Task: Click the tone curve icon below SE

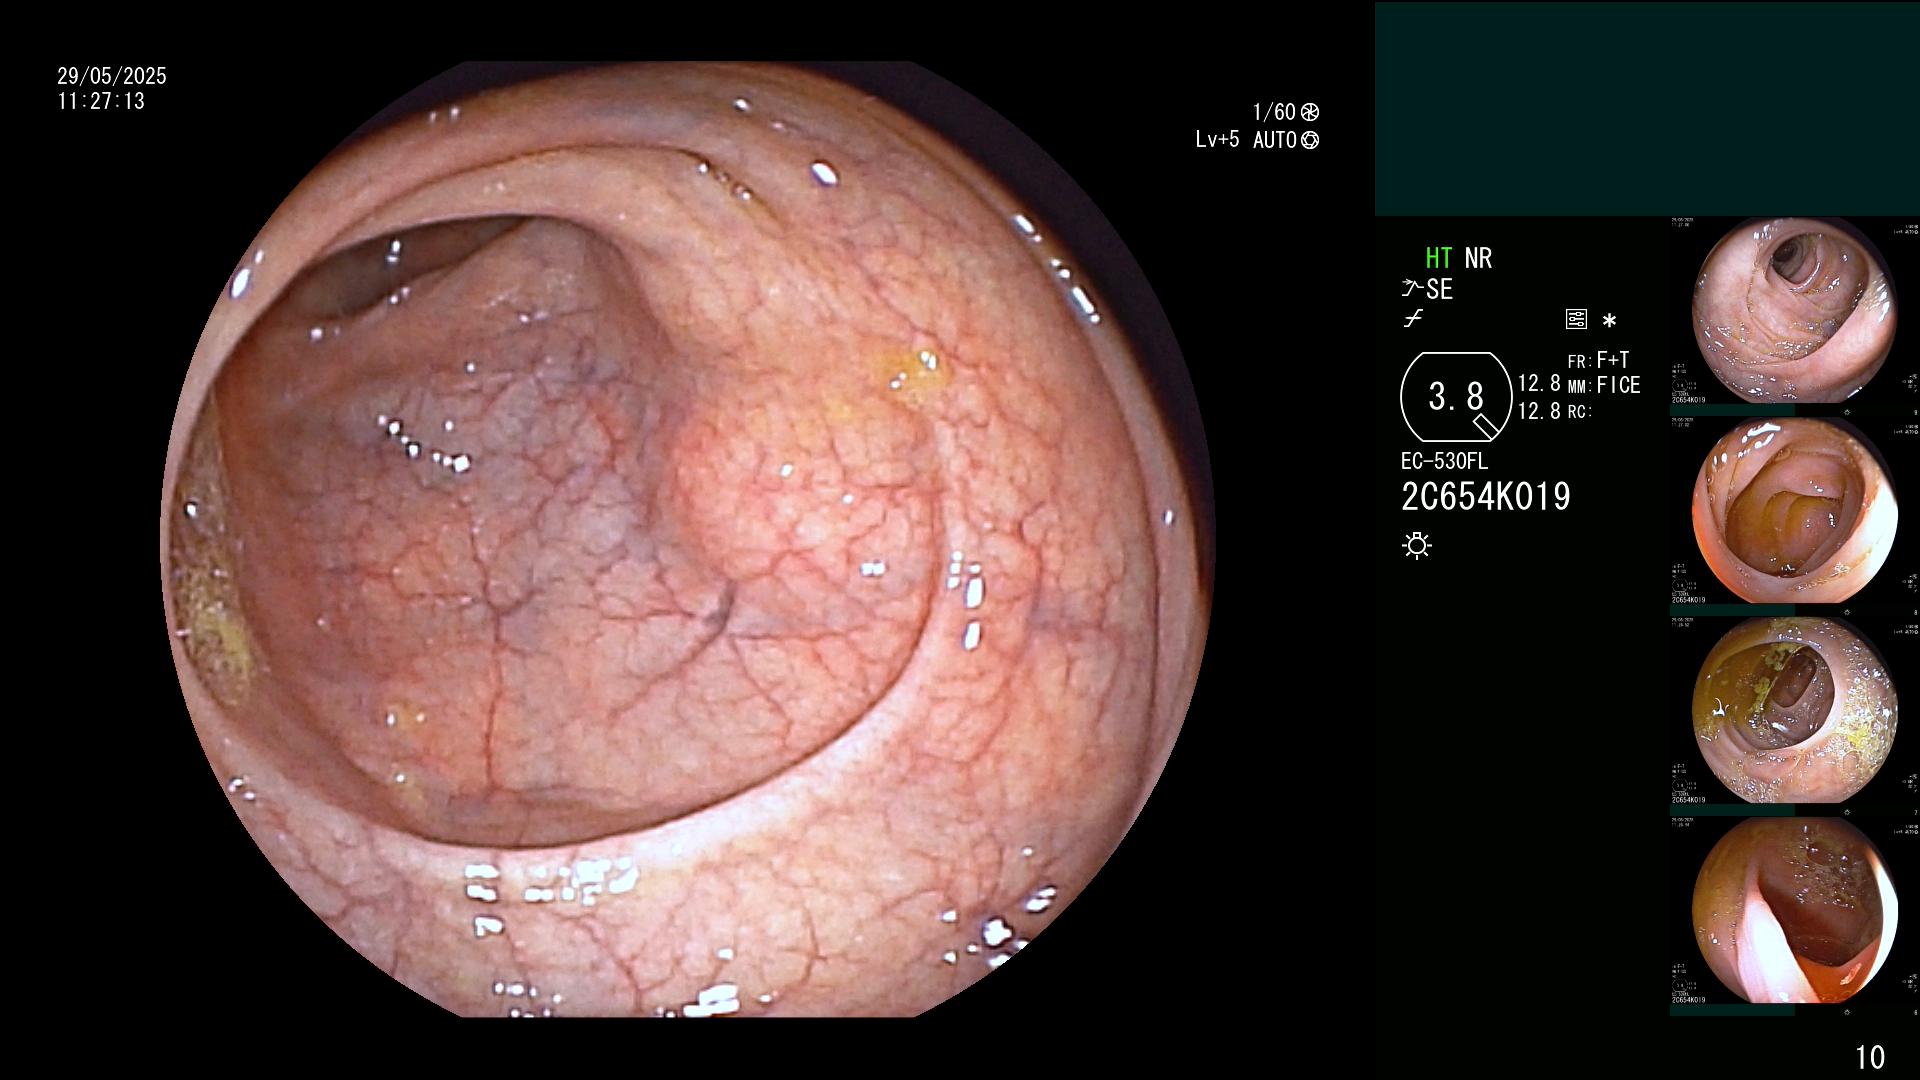Action: [x=1413, y=319]
